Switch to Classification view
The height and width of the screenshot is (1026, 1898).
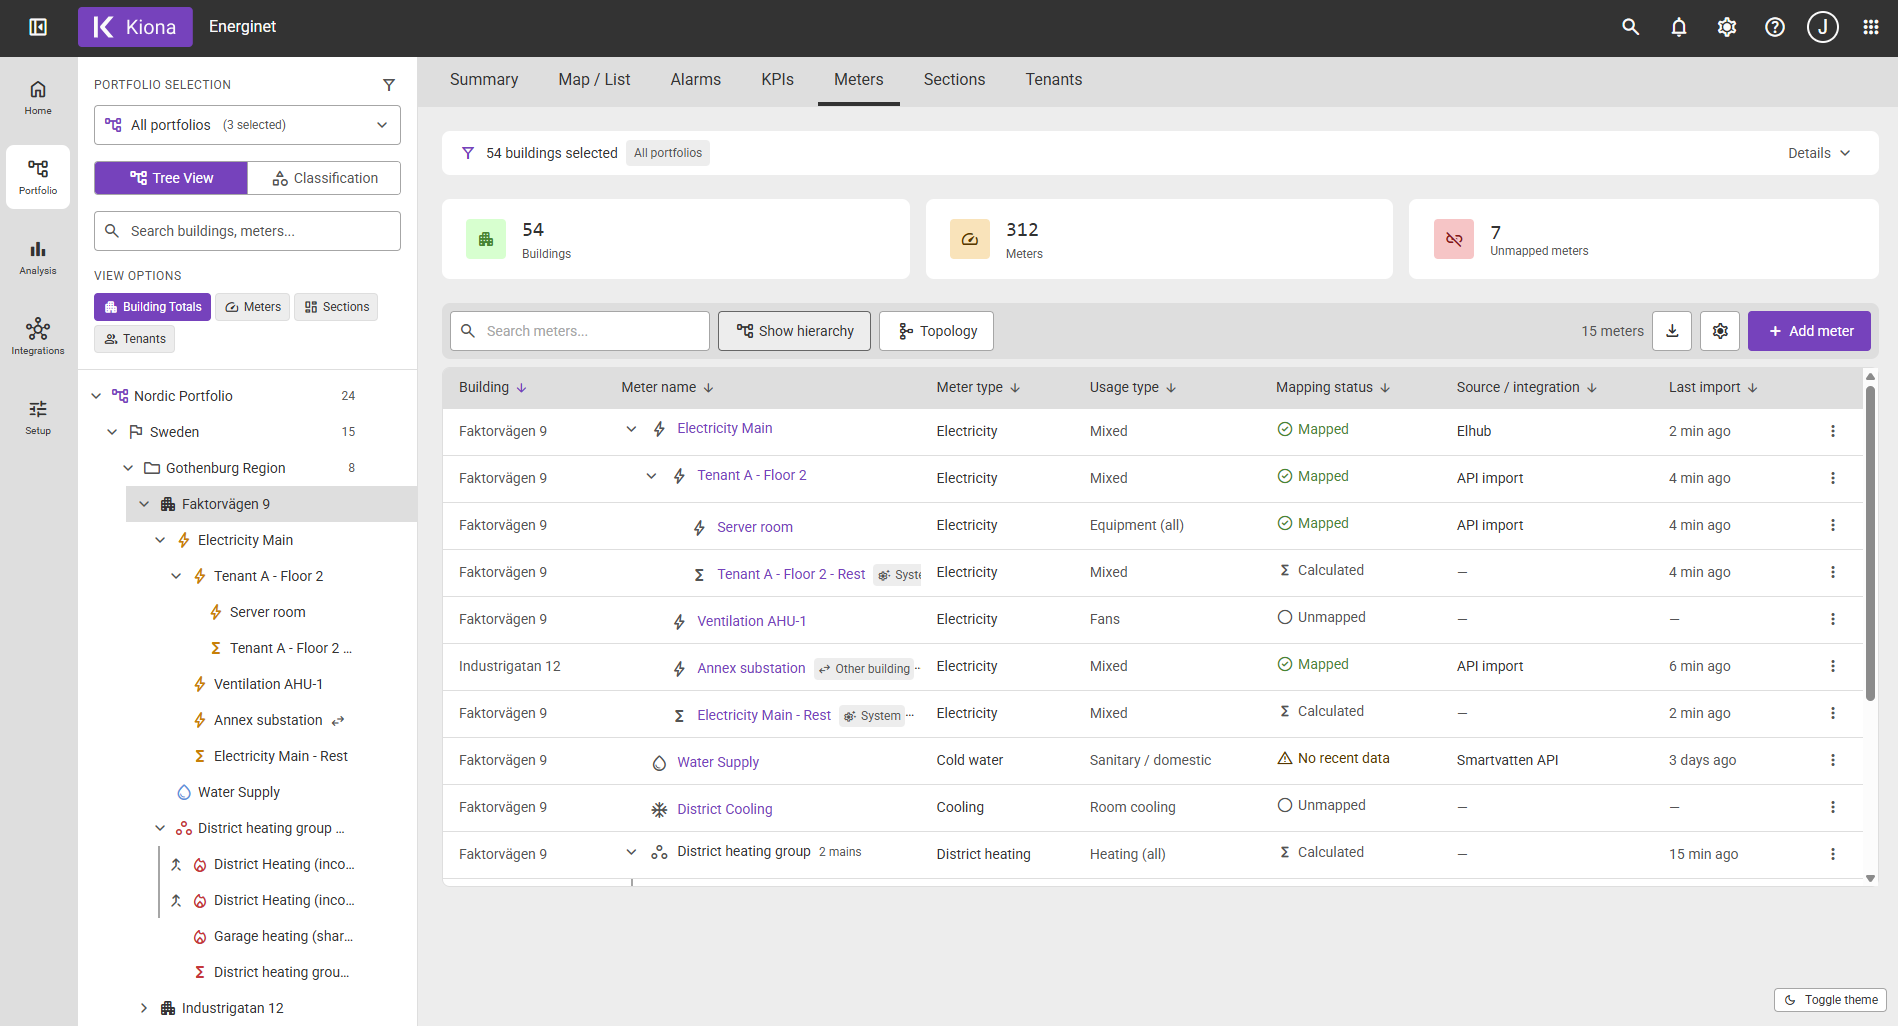[x=324, y=178]
